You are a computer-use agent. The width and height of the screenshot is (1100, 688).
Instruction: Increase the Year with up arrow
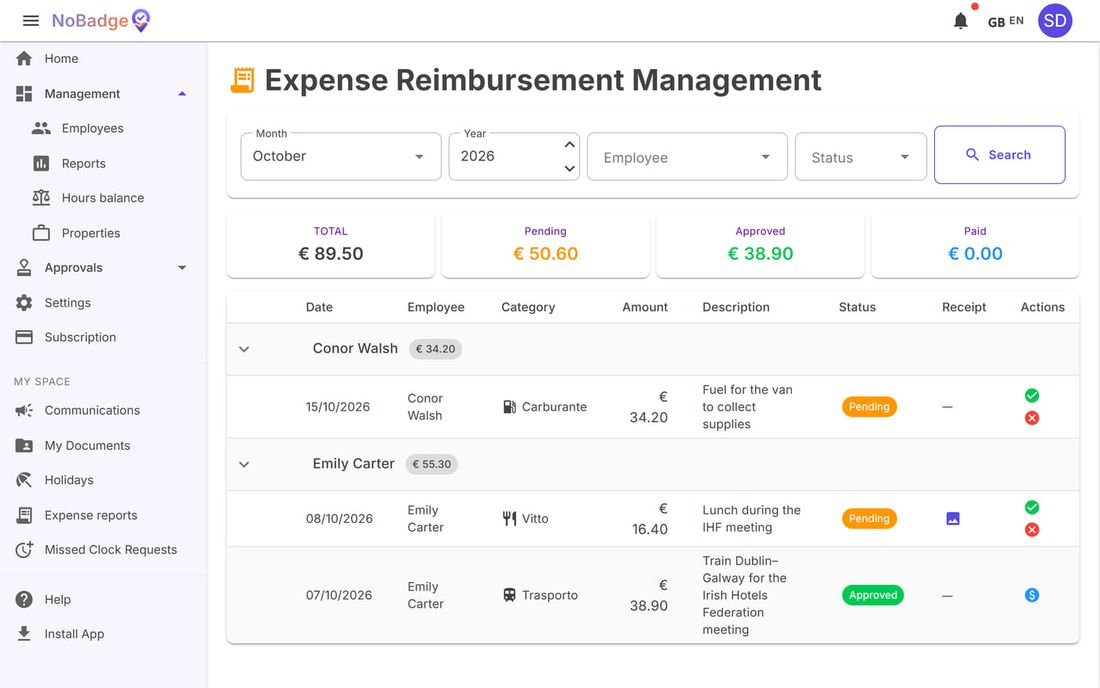tap(570, 144)
